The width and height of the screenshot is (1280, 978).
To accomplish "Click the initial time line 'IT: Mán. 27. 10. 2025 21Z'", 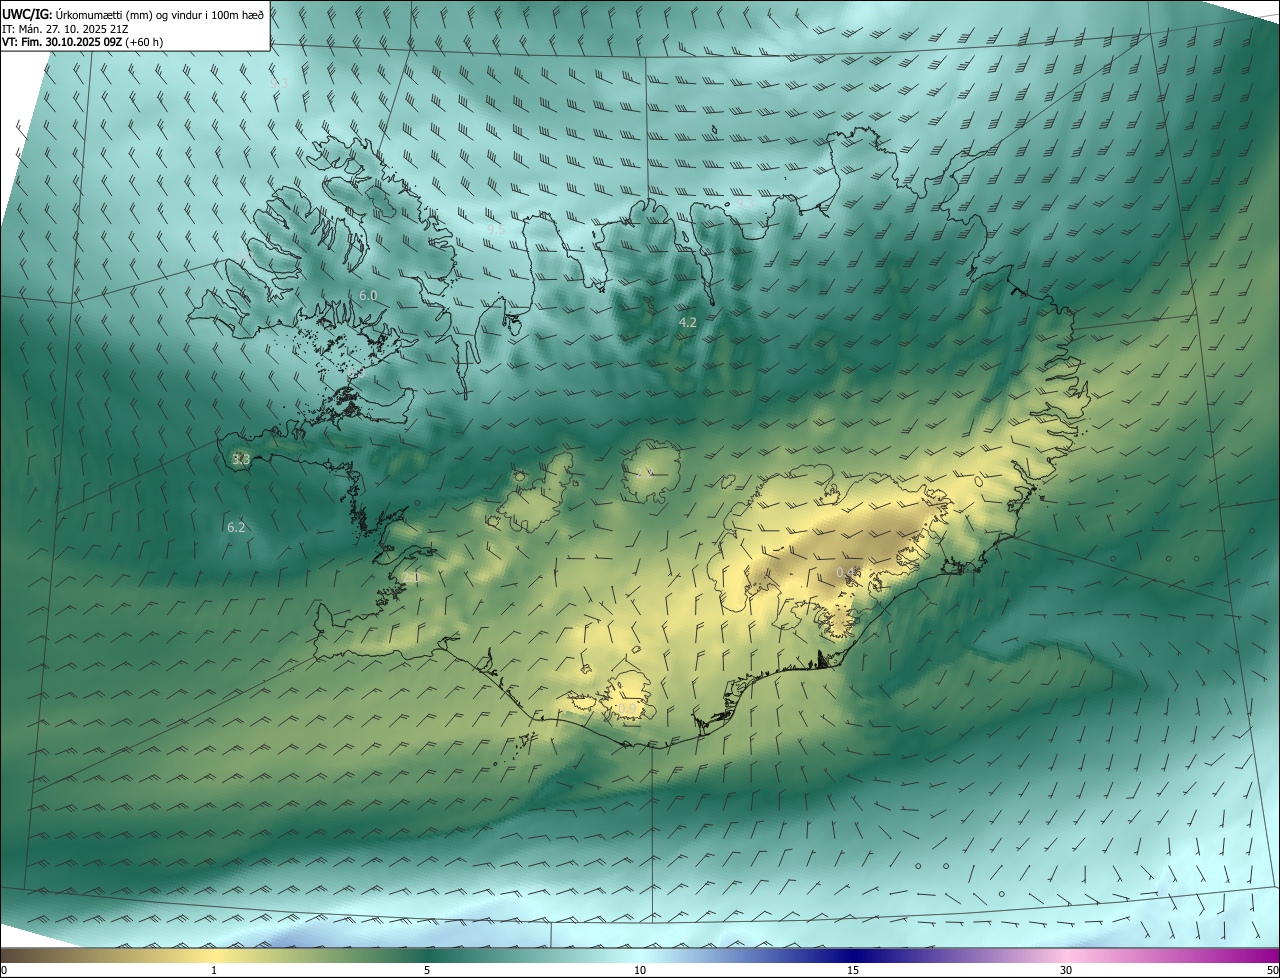I will click(x=65, y=29).
